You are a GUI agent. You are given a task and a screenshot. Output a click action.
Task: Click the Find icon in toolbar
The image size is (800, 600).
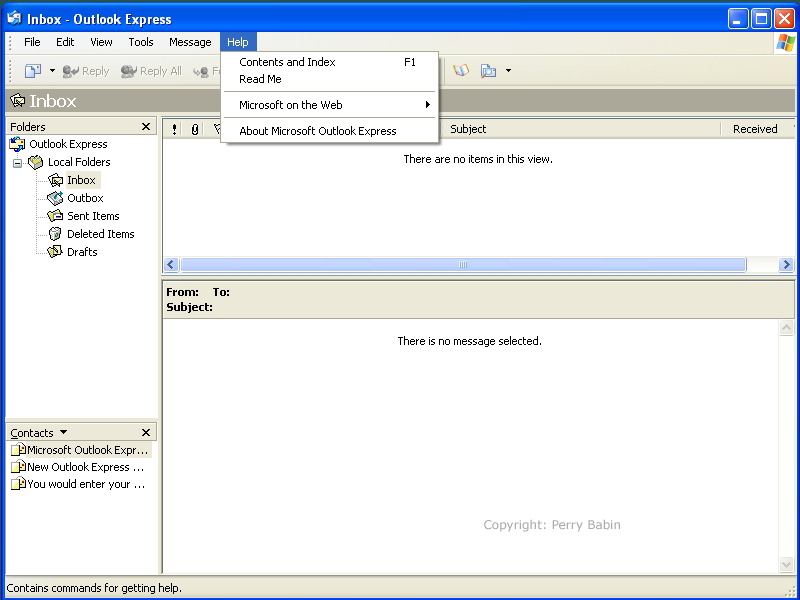point(489,71)
